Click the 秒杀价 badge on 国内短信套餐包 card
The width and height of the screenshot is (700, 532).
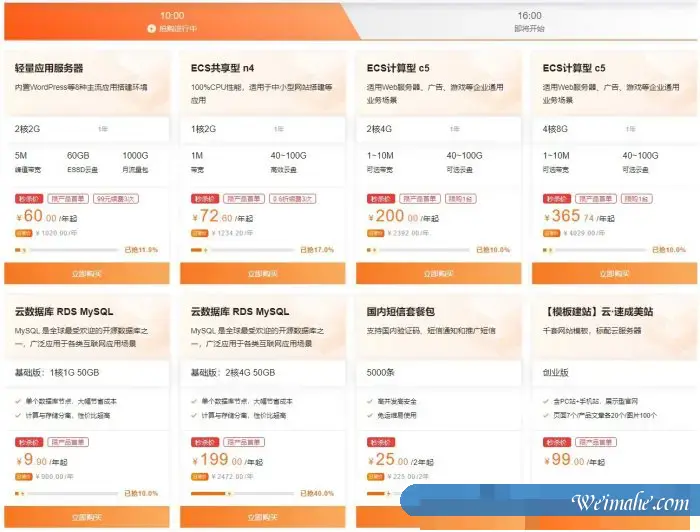[381, 442]
